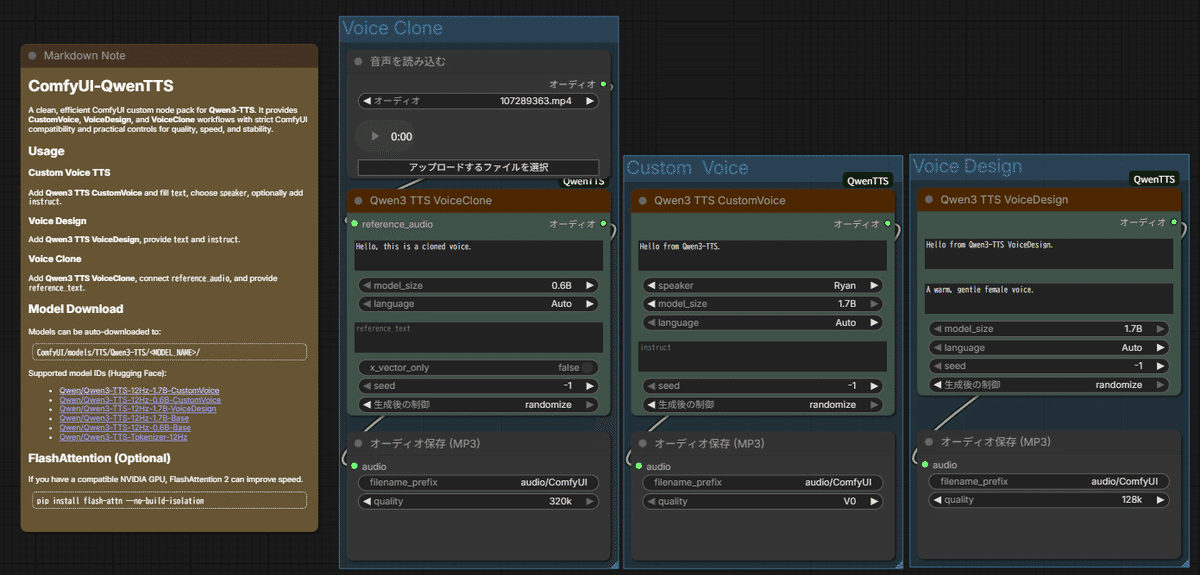Open the オーディオ file dropdown showing 107289363.mp4

[x=478, y=101]
